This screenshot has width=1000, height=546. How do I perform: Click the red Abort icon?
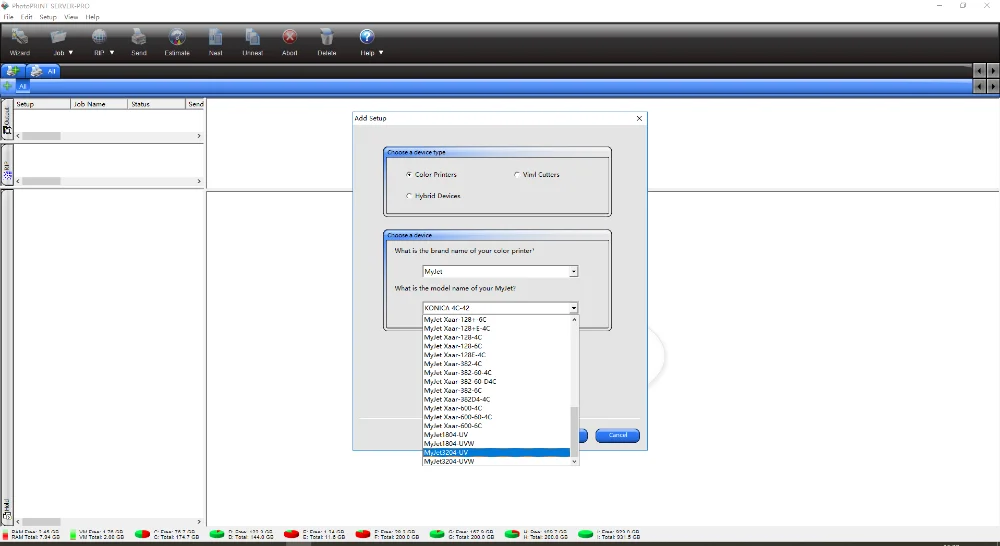[x=290, y=37]
